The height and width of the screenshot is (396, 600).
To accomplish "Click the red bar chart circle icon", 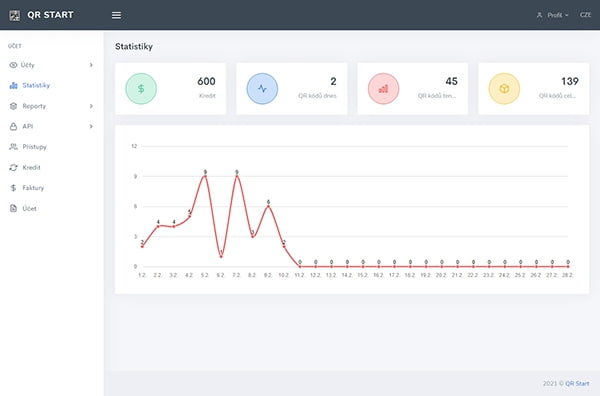I will [383, 89].
